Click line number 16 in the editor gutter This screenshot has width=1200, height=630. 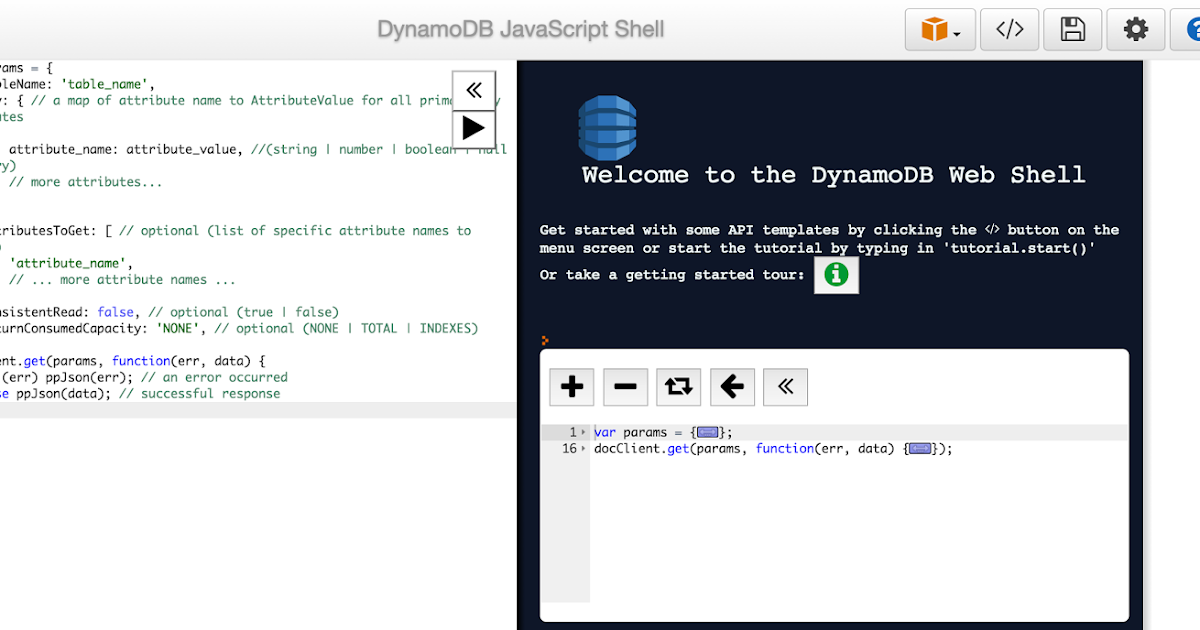coord(571,448)
